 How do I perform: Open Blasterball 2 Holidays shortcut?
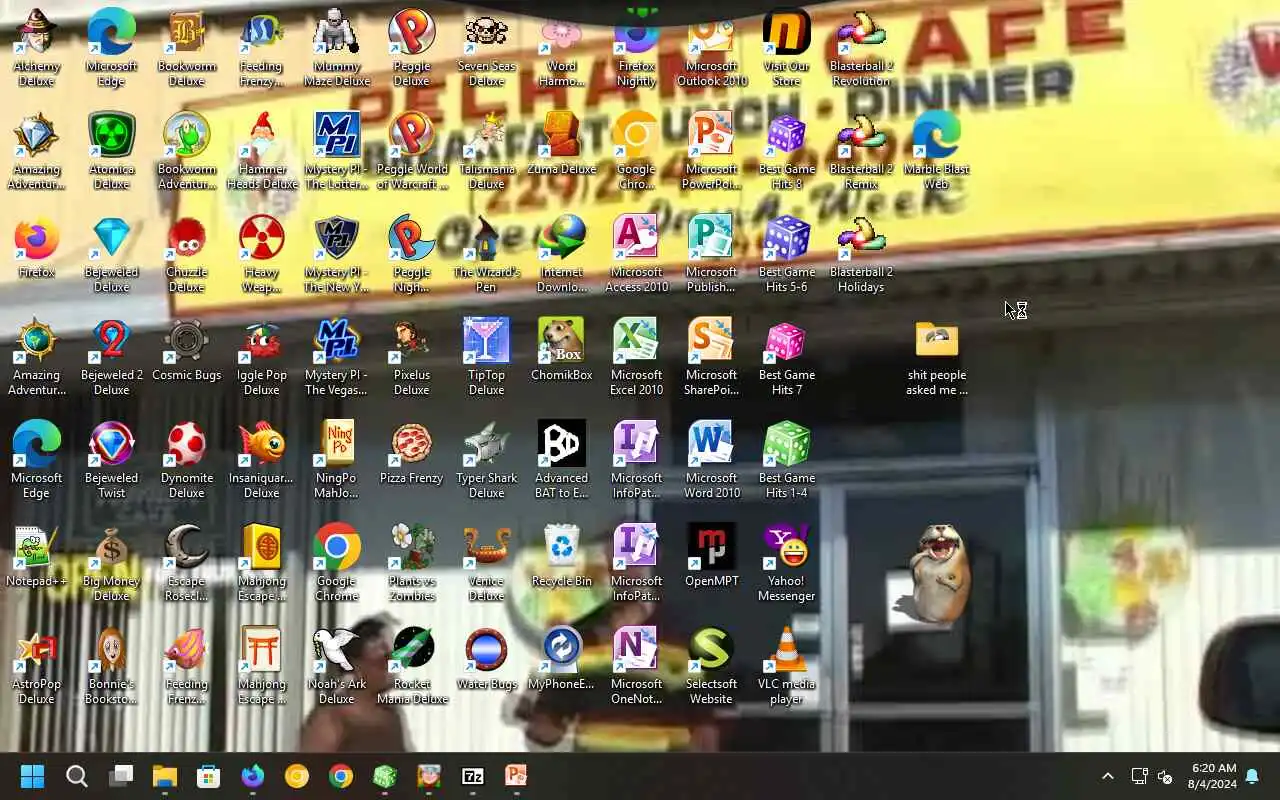tap(862, 254)
